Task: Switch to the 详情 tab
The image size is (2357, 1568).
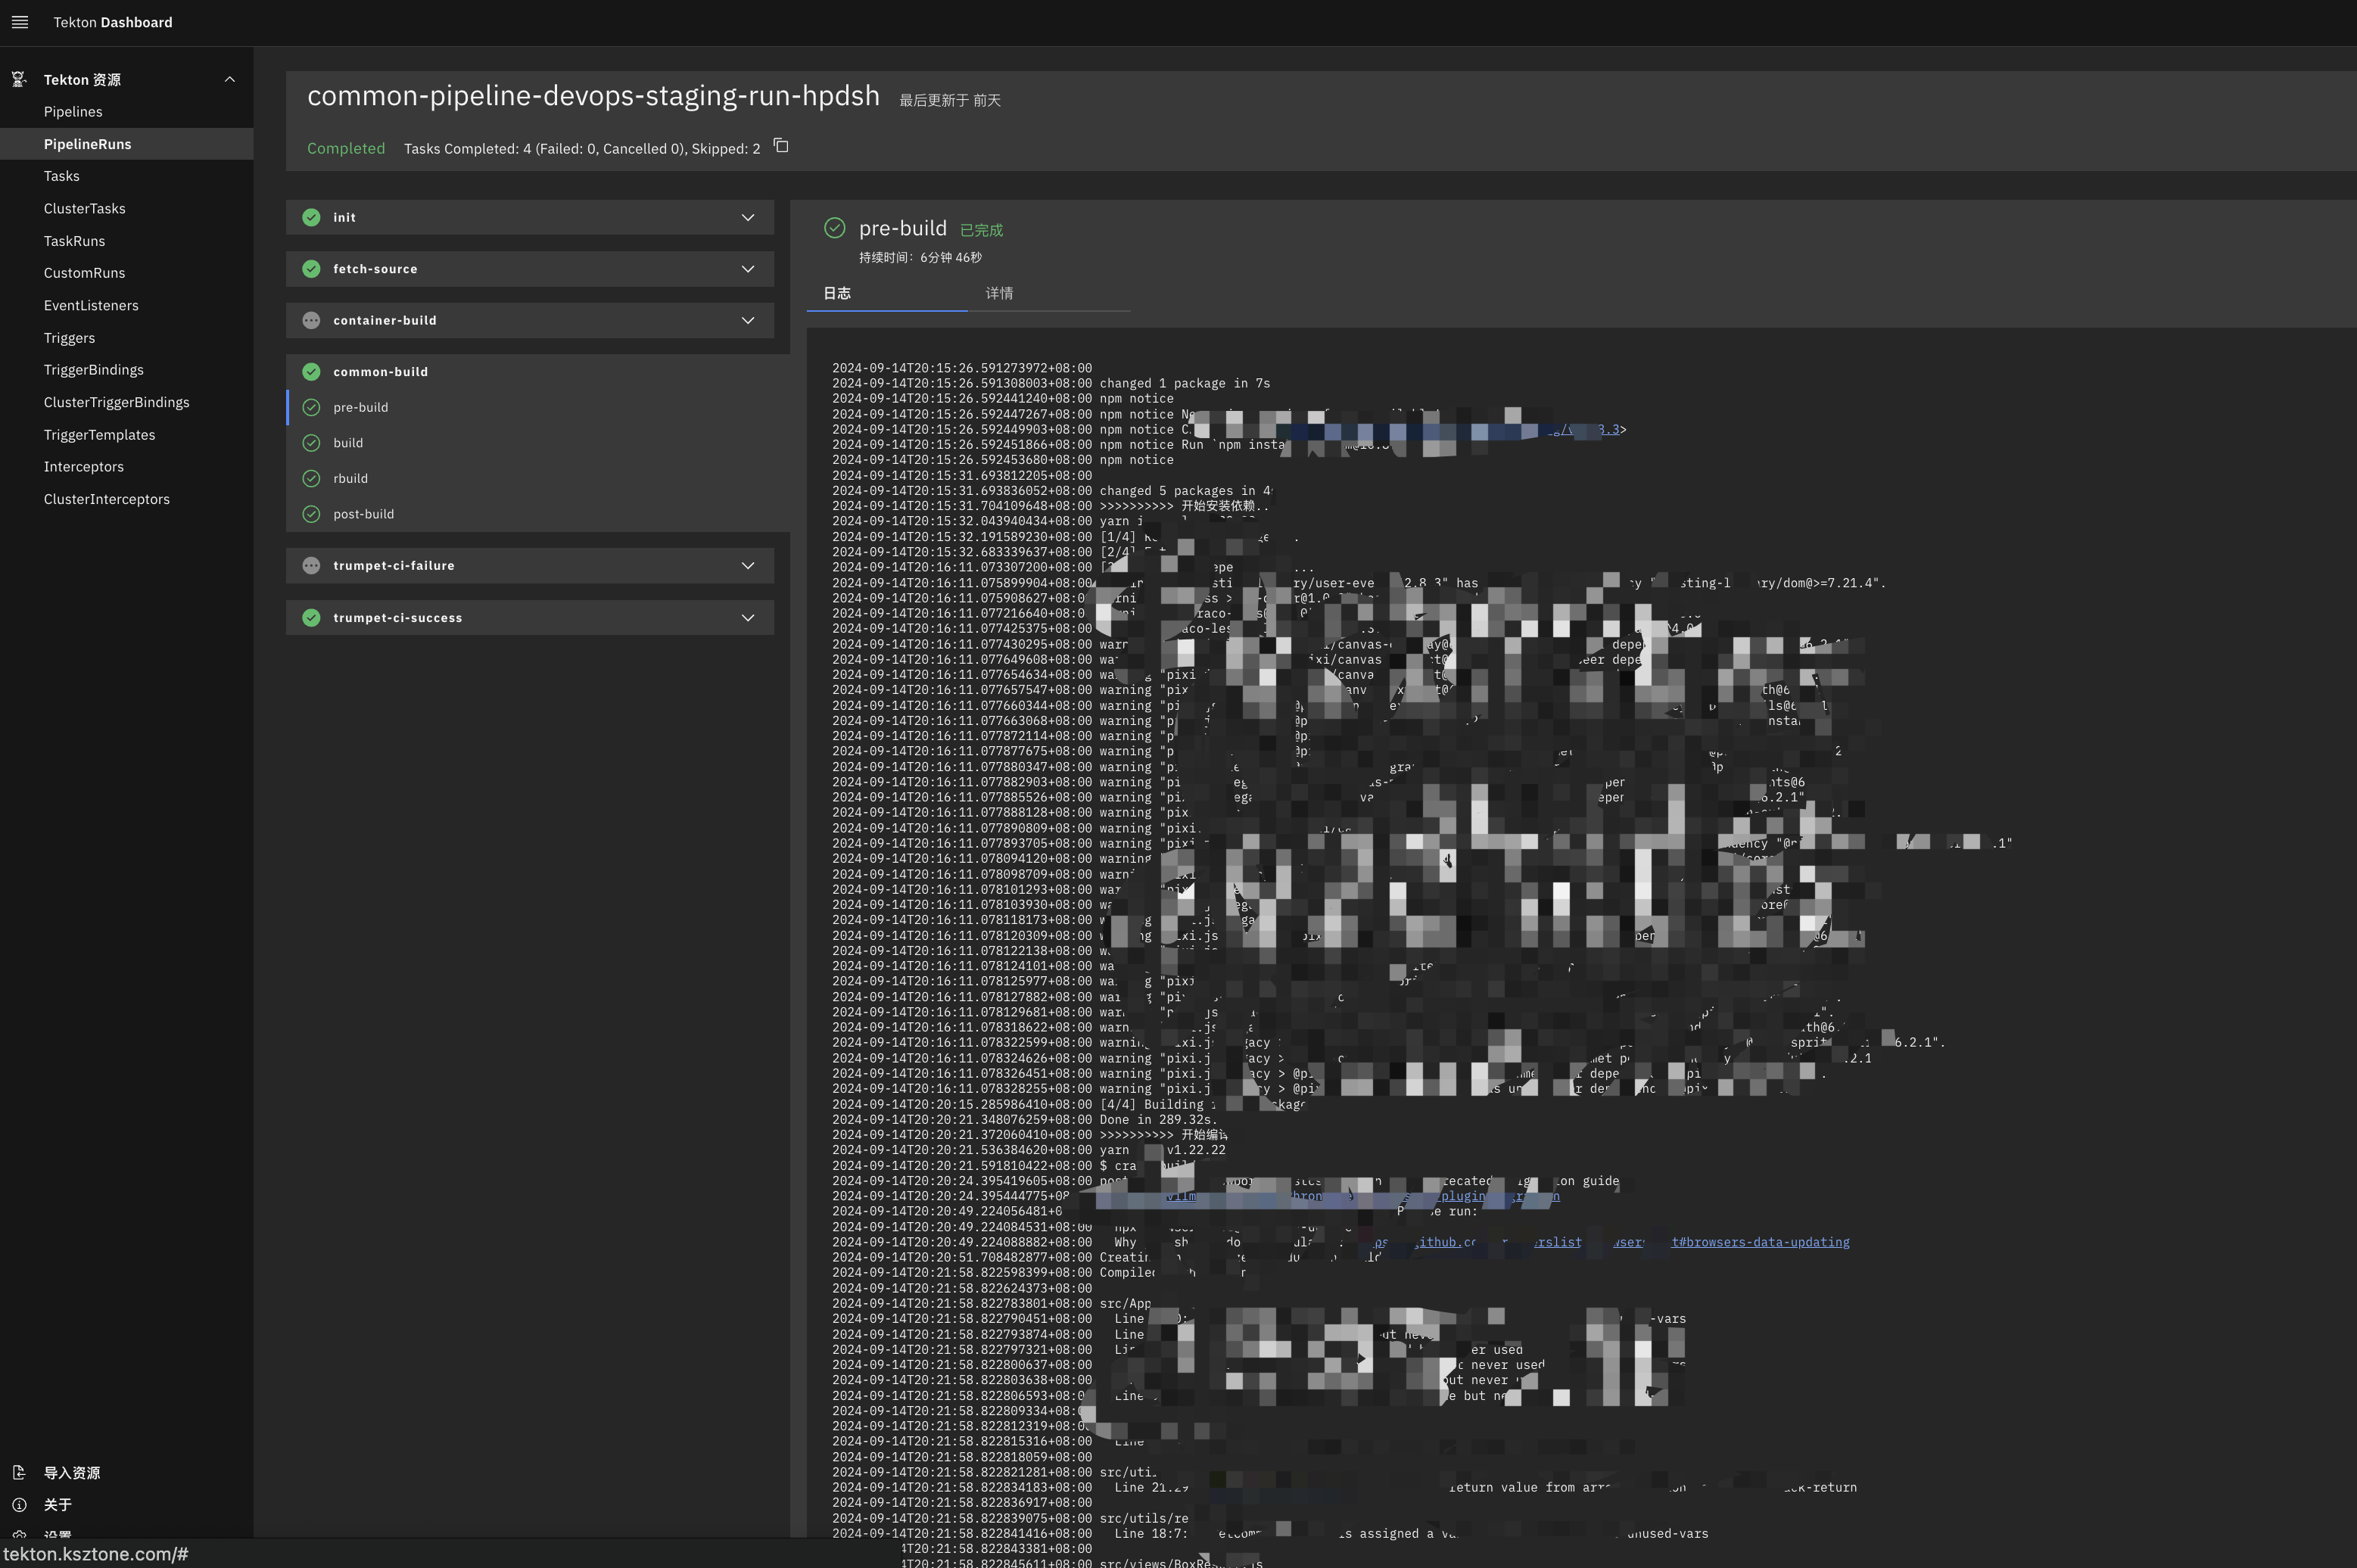Action: (1049, 293)
